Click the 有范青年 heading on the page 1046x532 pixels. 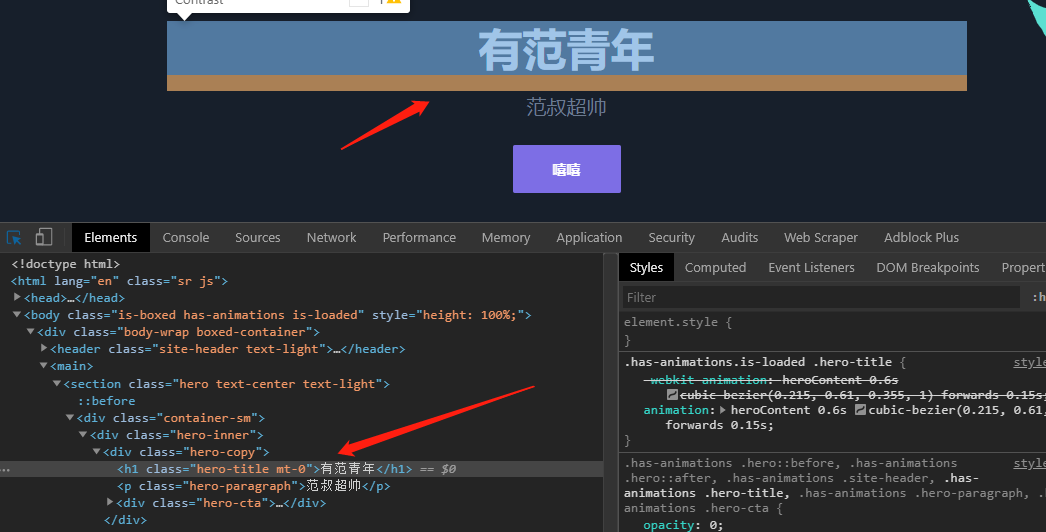pyautogui.click(x=566, y=50)
